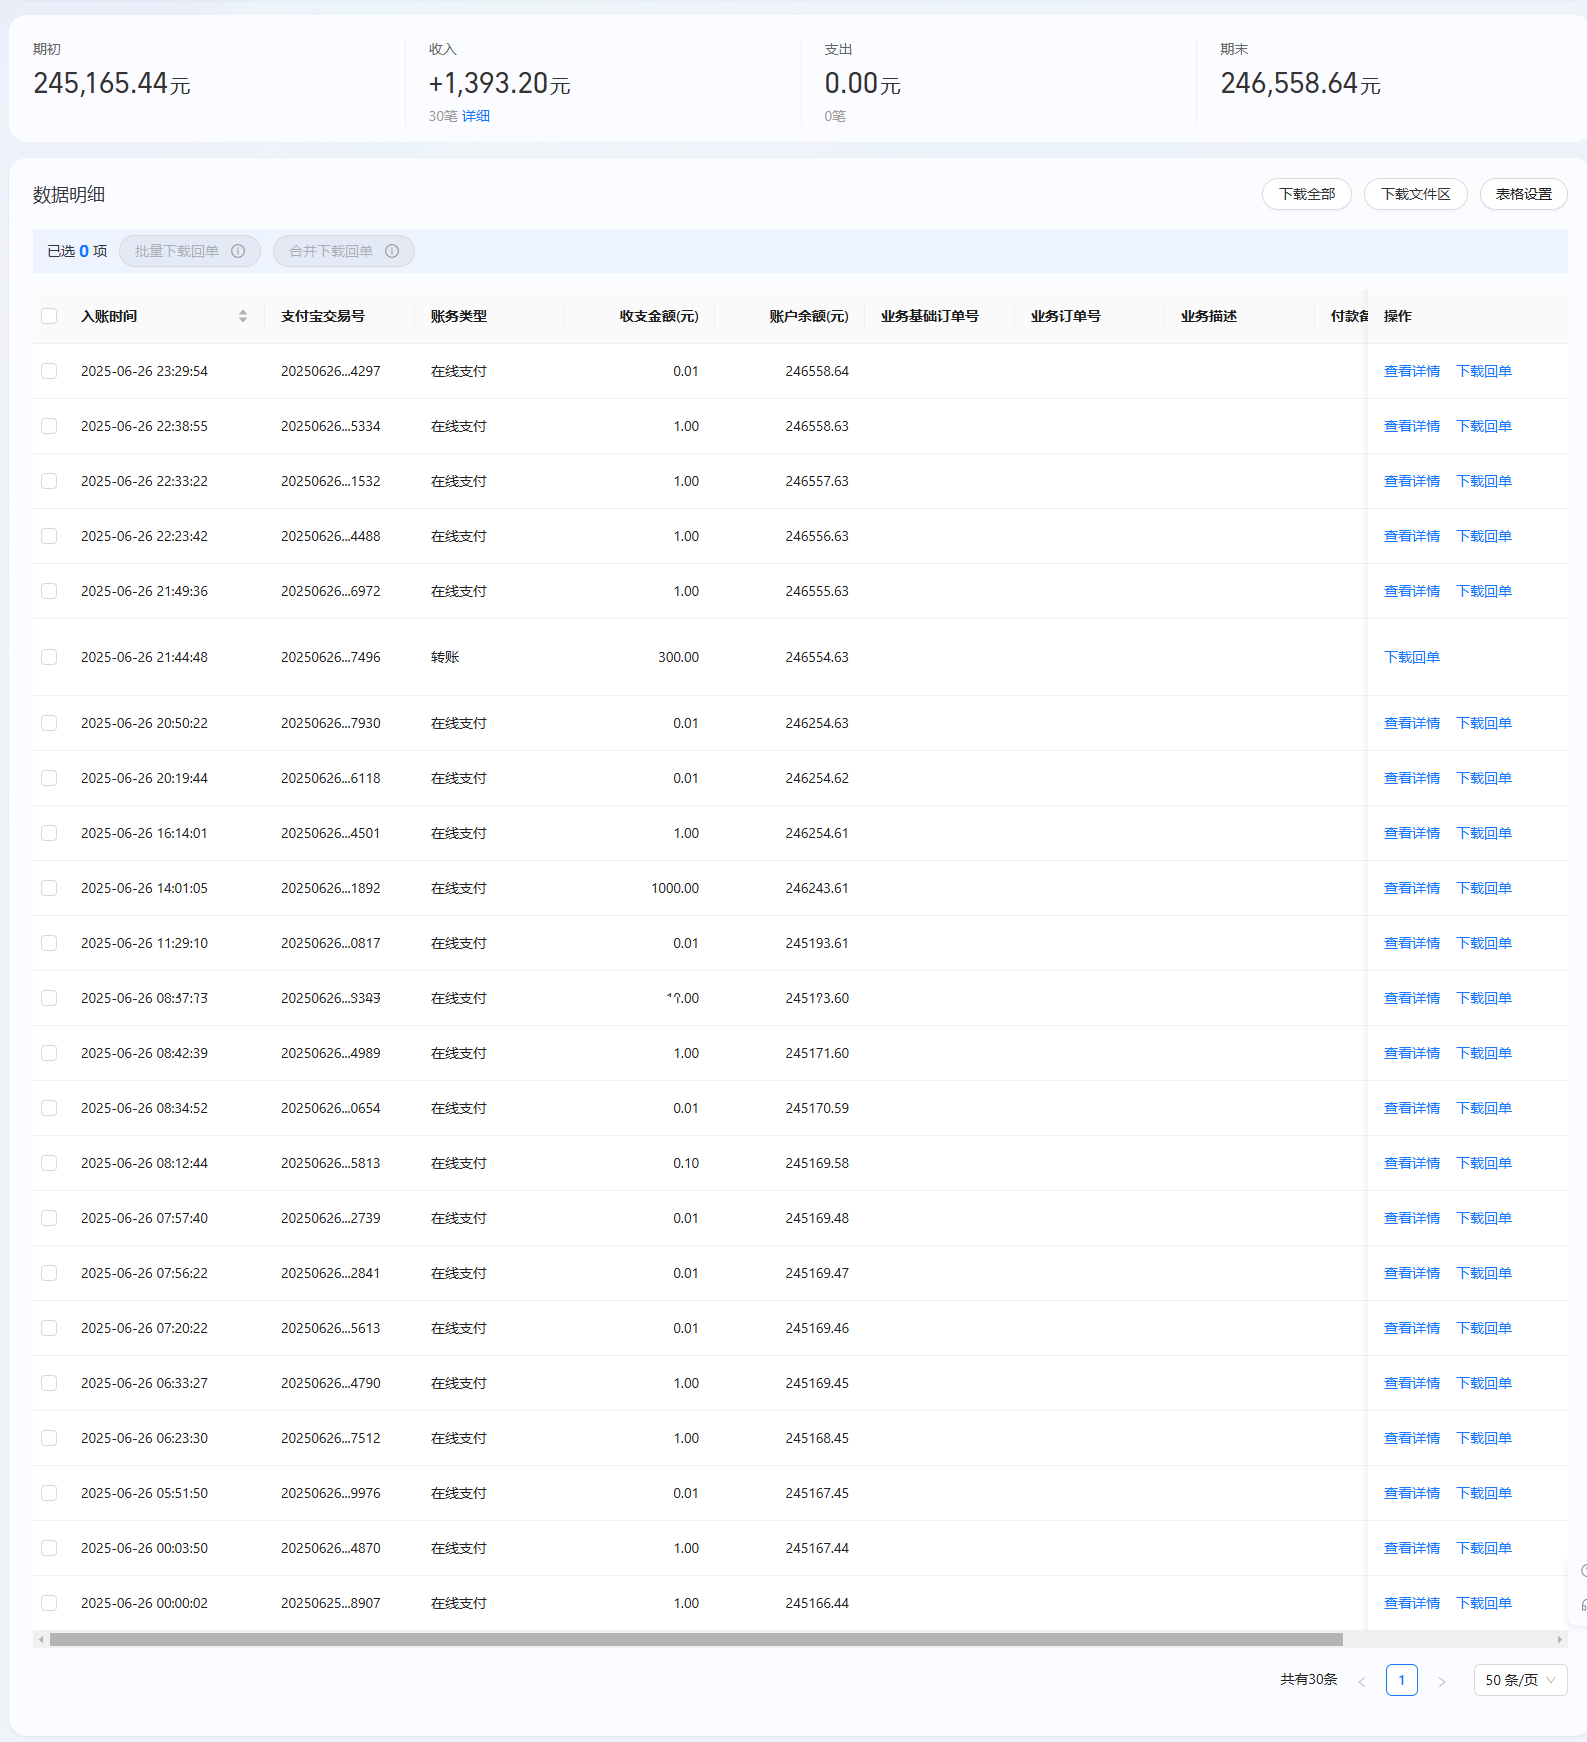Click 批量下载回单 button
Image resolution: width=1587 pixels, height=1742 pixels.
[x=189, y=251]
